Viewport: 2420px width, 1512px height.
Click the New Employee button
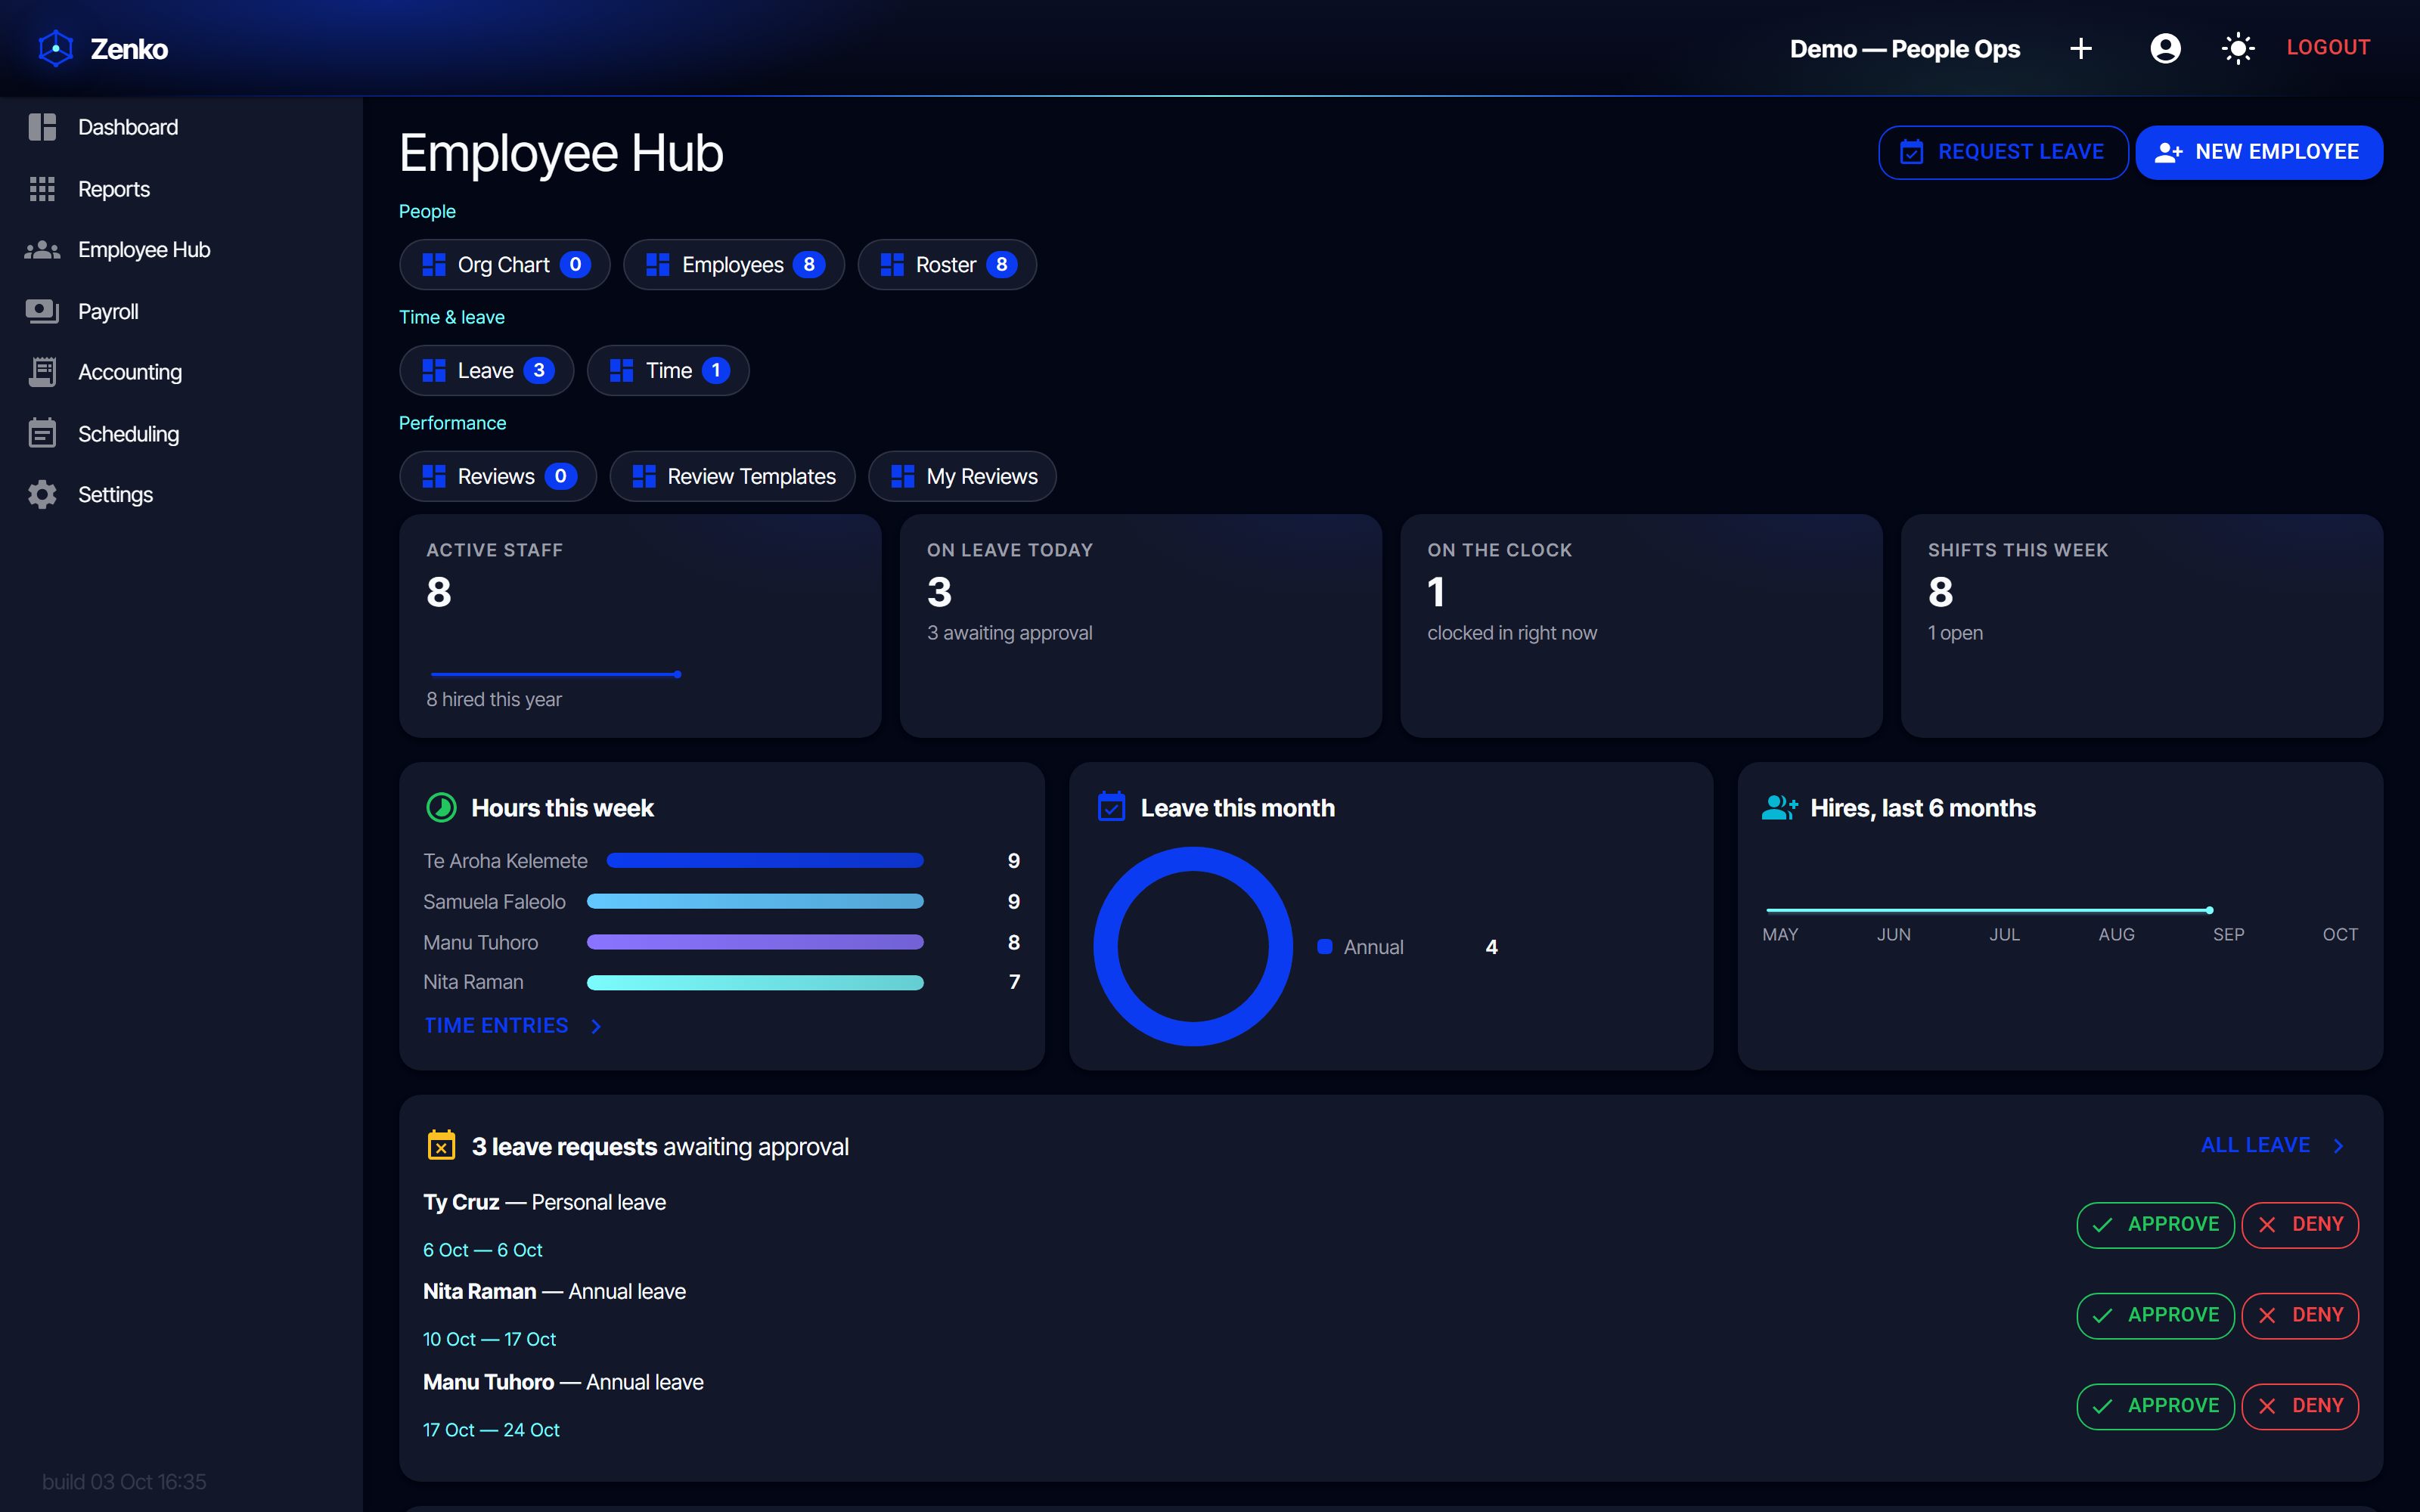point(2259,152)
